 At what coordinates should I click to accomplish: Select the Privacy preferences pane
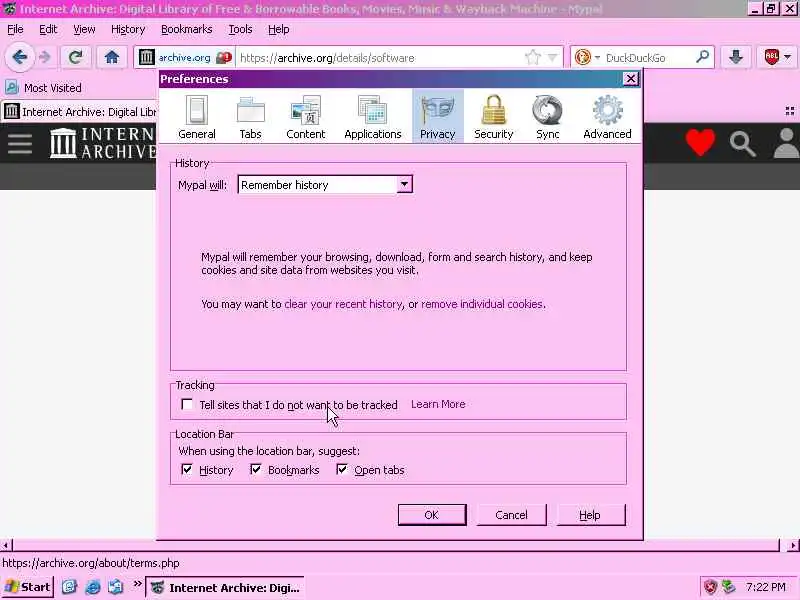437,117
